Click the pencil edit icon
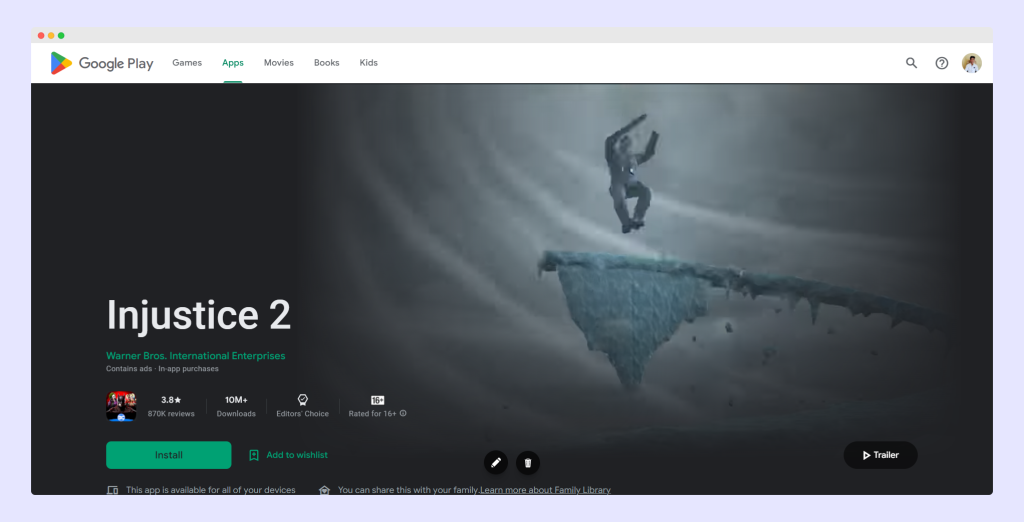The height and width of the screenshot is (522, 1024). (x=496, y=463)
